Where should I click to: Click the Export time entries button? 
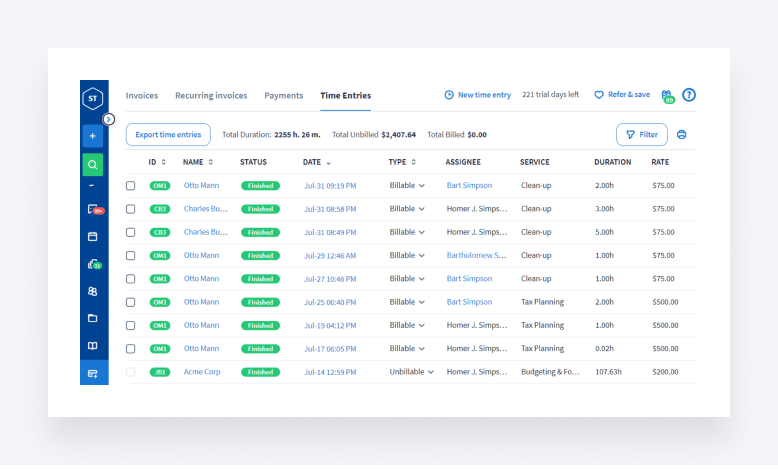pos(168,135)
